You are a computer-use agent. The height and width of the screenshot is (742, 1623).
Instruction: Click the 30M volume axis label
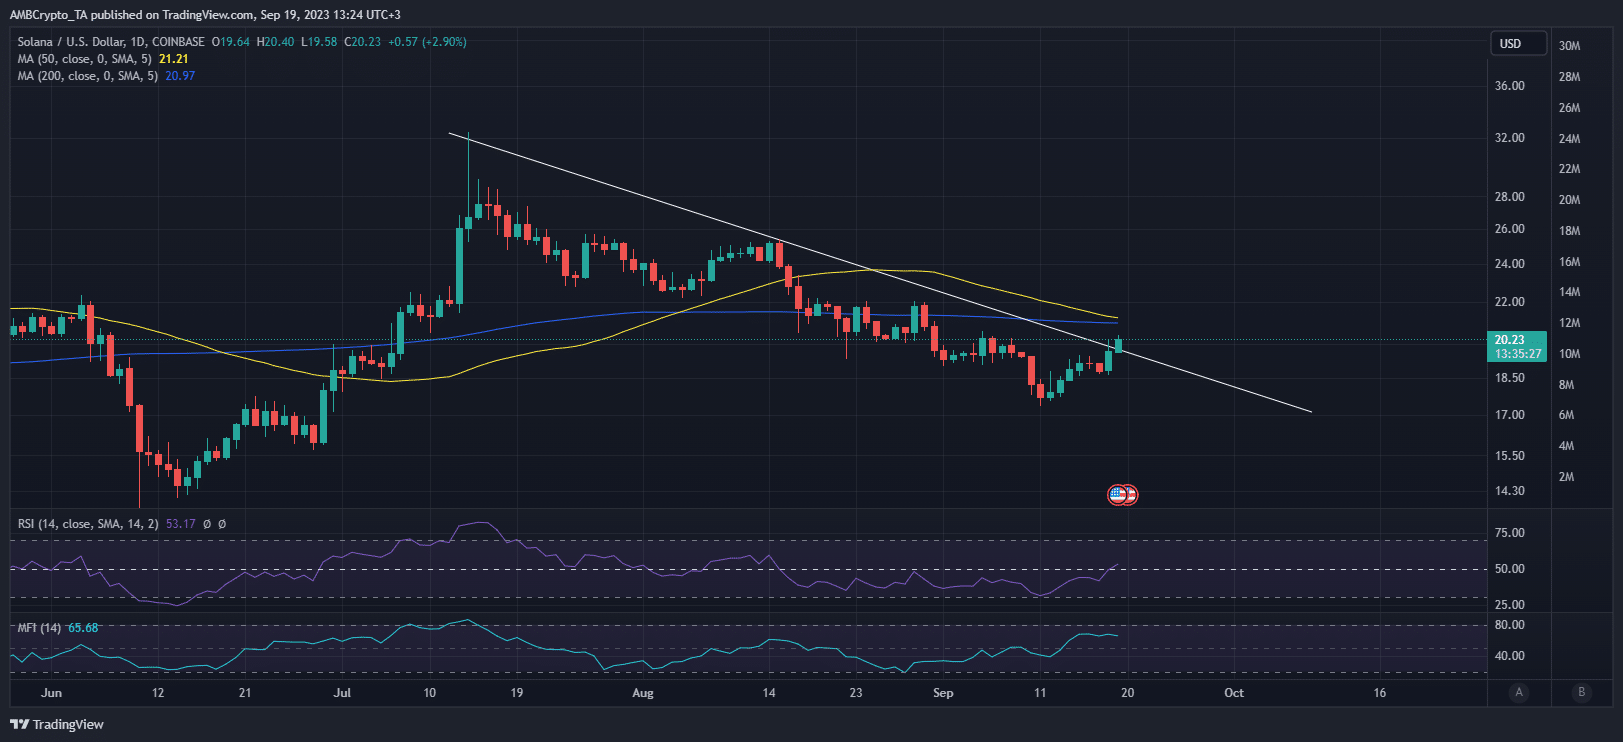tap(1570, 46)
